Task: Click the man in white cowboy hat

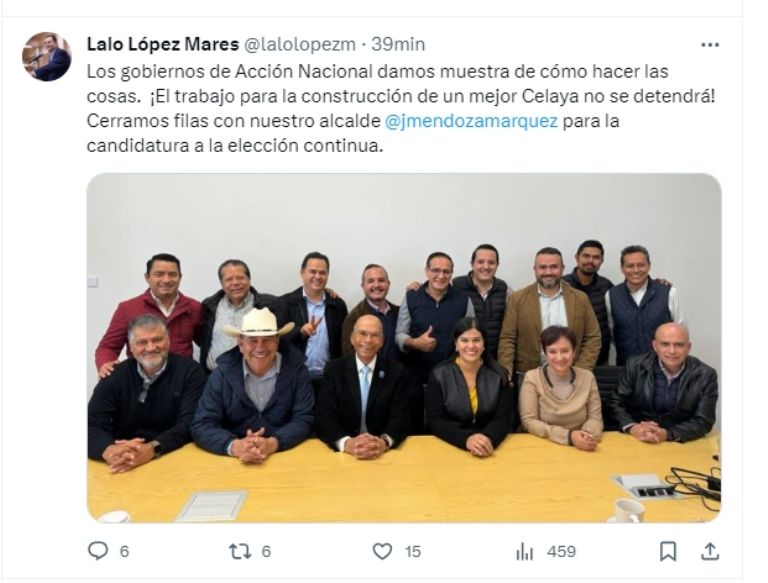Action: (255, 387)
